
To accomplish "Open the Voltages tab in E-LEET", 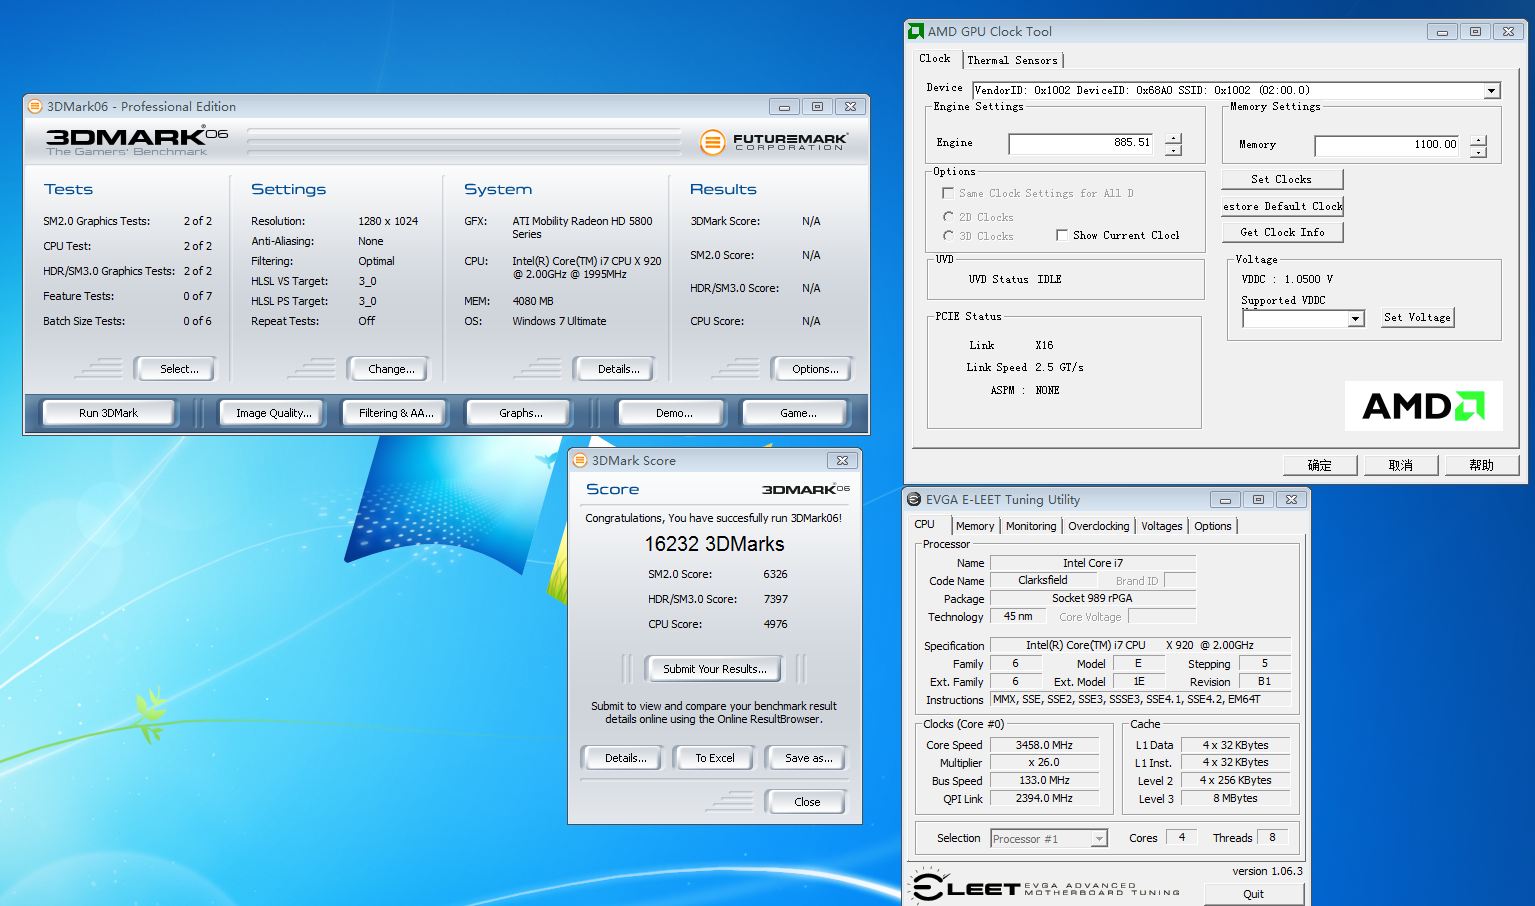I will pyautogui.click(x=1162, y=526).
